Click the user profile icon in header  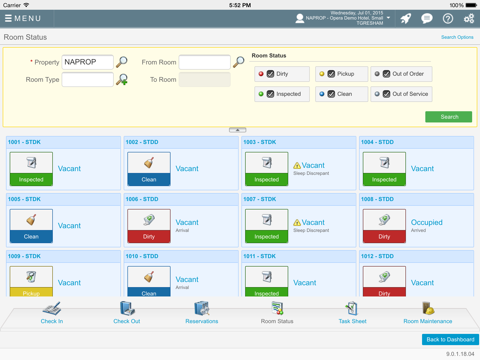(300, 18)
